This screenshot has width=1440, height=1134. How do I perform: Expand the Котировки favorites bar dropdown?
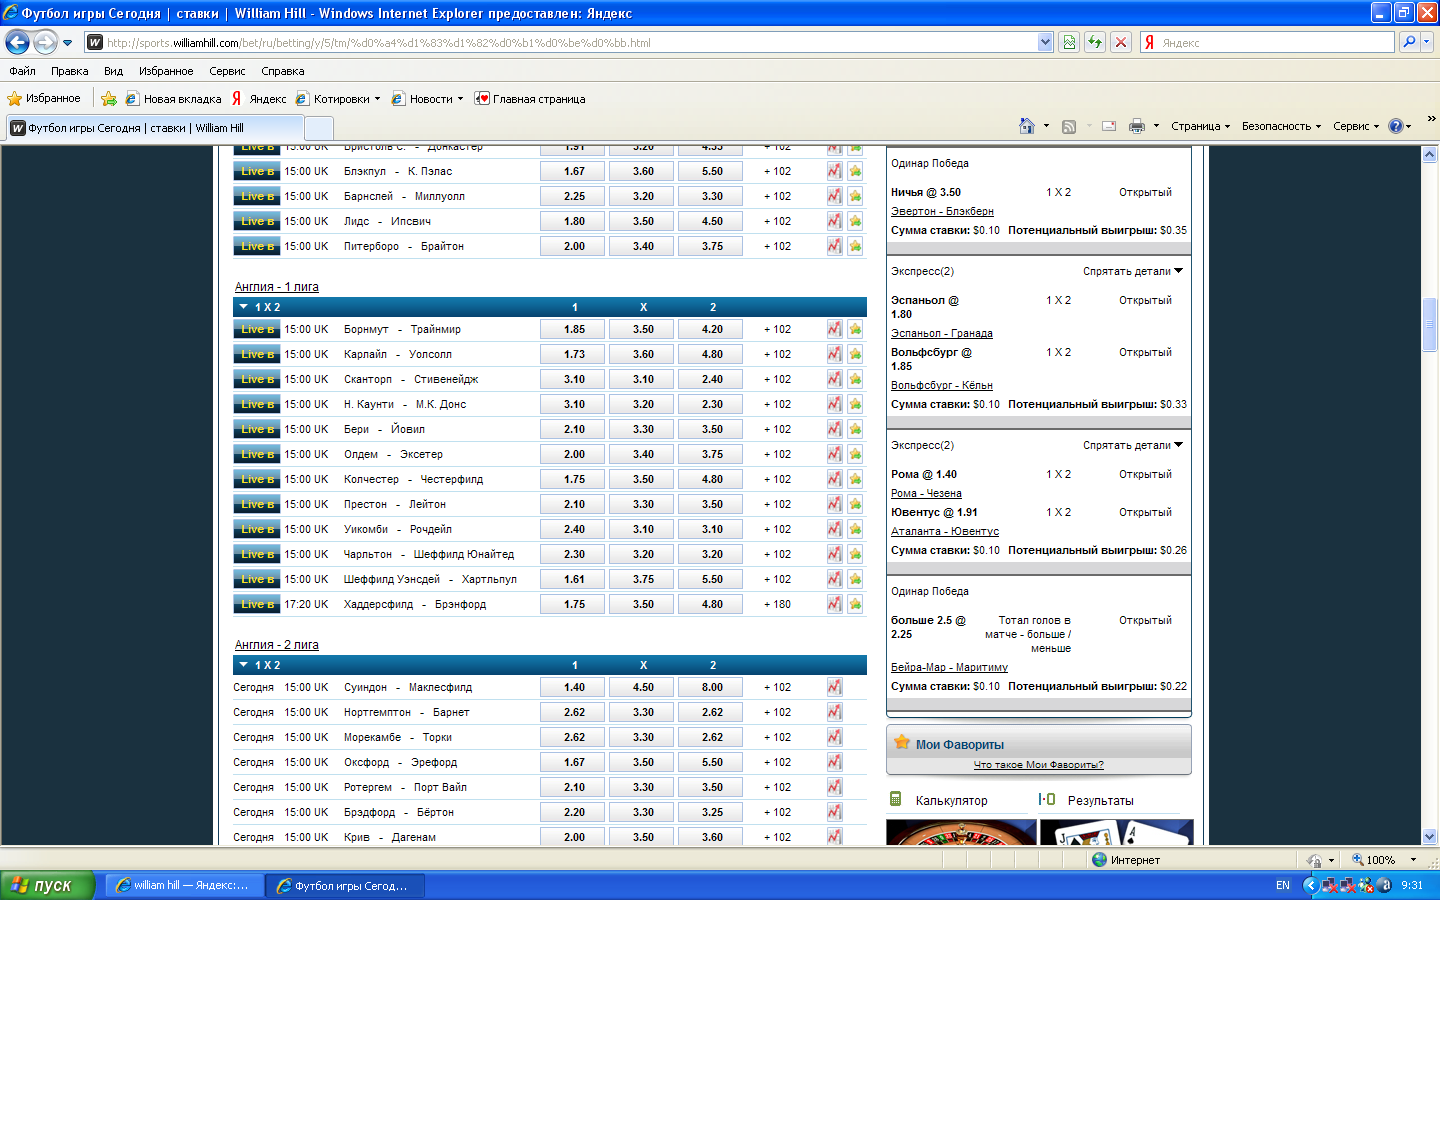point(377,99)
